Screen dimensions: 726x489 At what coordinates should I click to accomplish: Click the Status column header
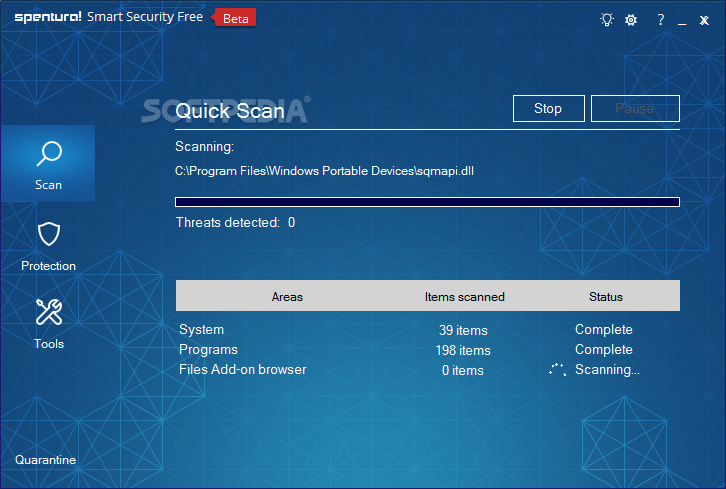pos(606,297)
